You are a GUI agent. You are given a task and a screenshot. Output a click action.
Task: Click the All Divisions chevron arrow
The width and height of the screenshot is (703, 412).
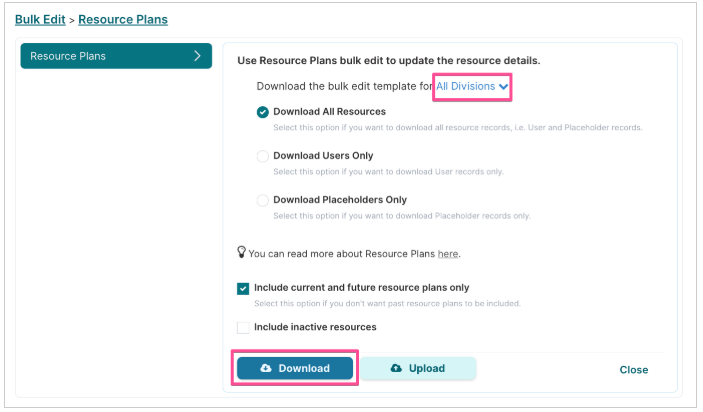tap(503, 87)
